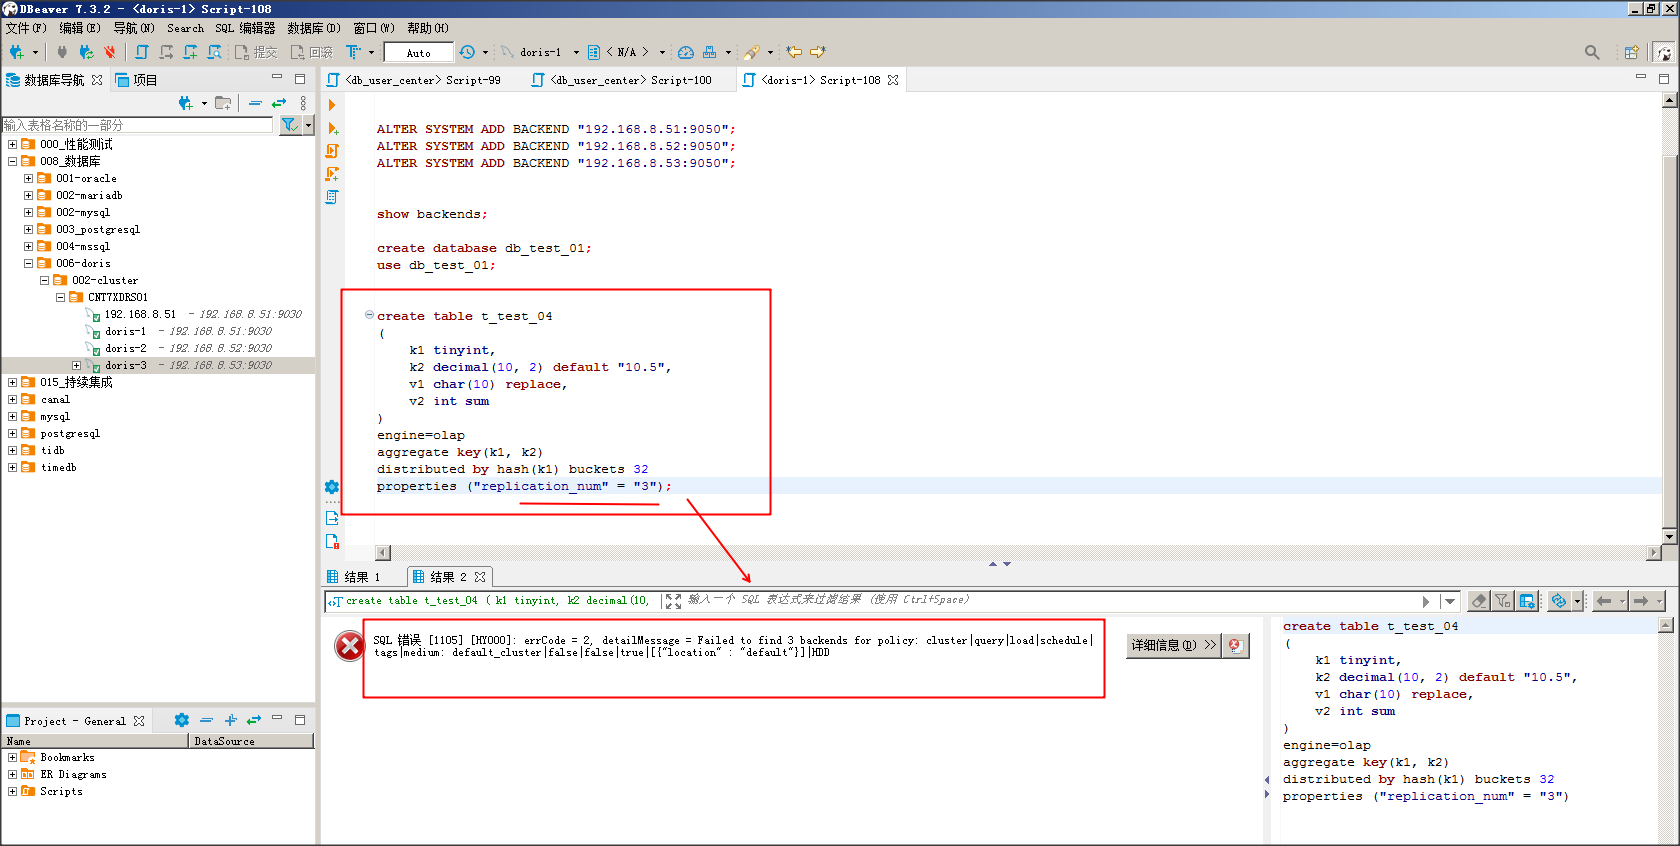Click the expand filter field icon in results
This screenshot has height=846, width=1680.
(x=673, y=601)
